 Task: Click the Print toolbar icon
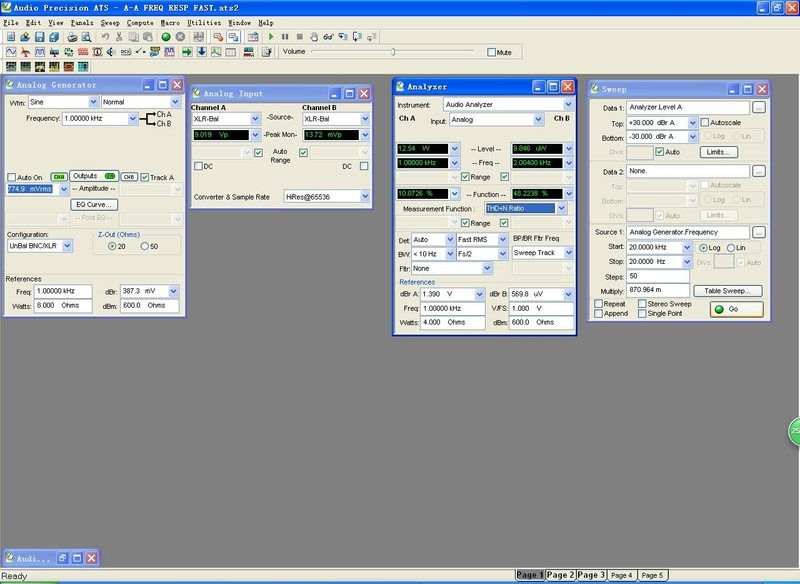click(x=72, y=37)
